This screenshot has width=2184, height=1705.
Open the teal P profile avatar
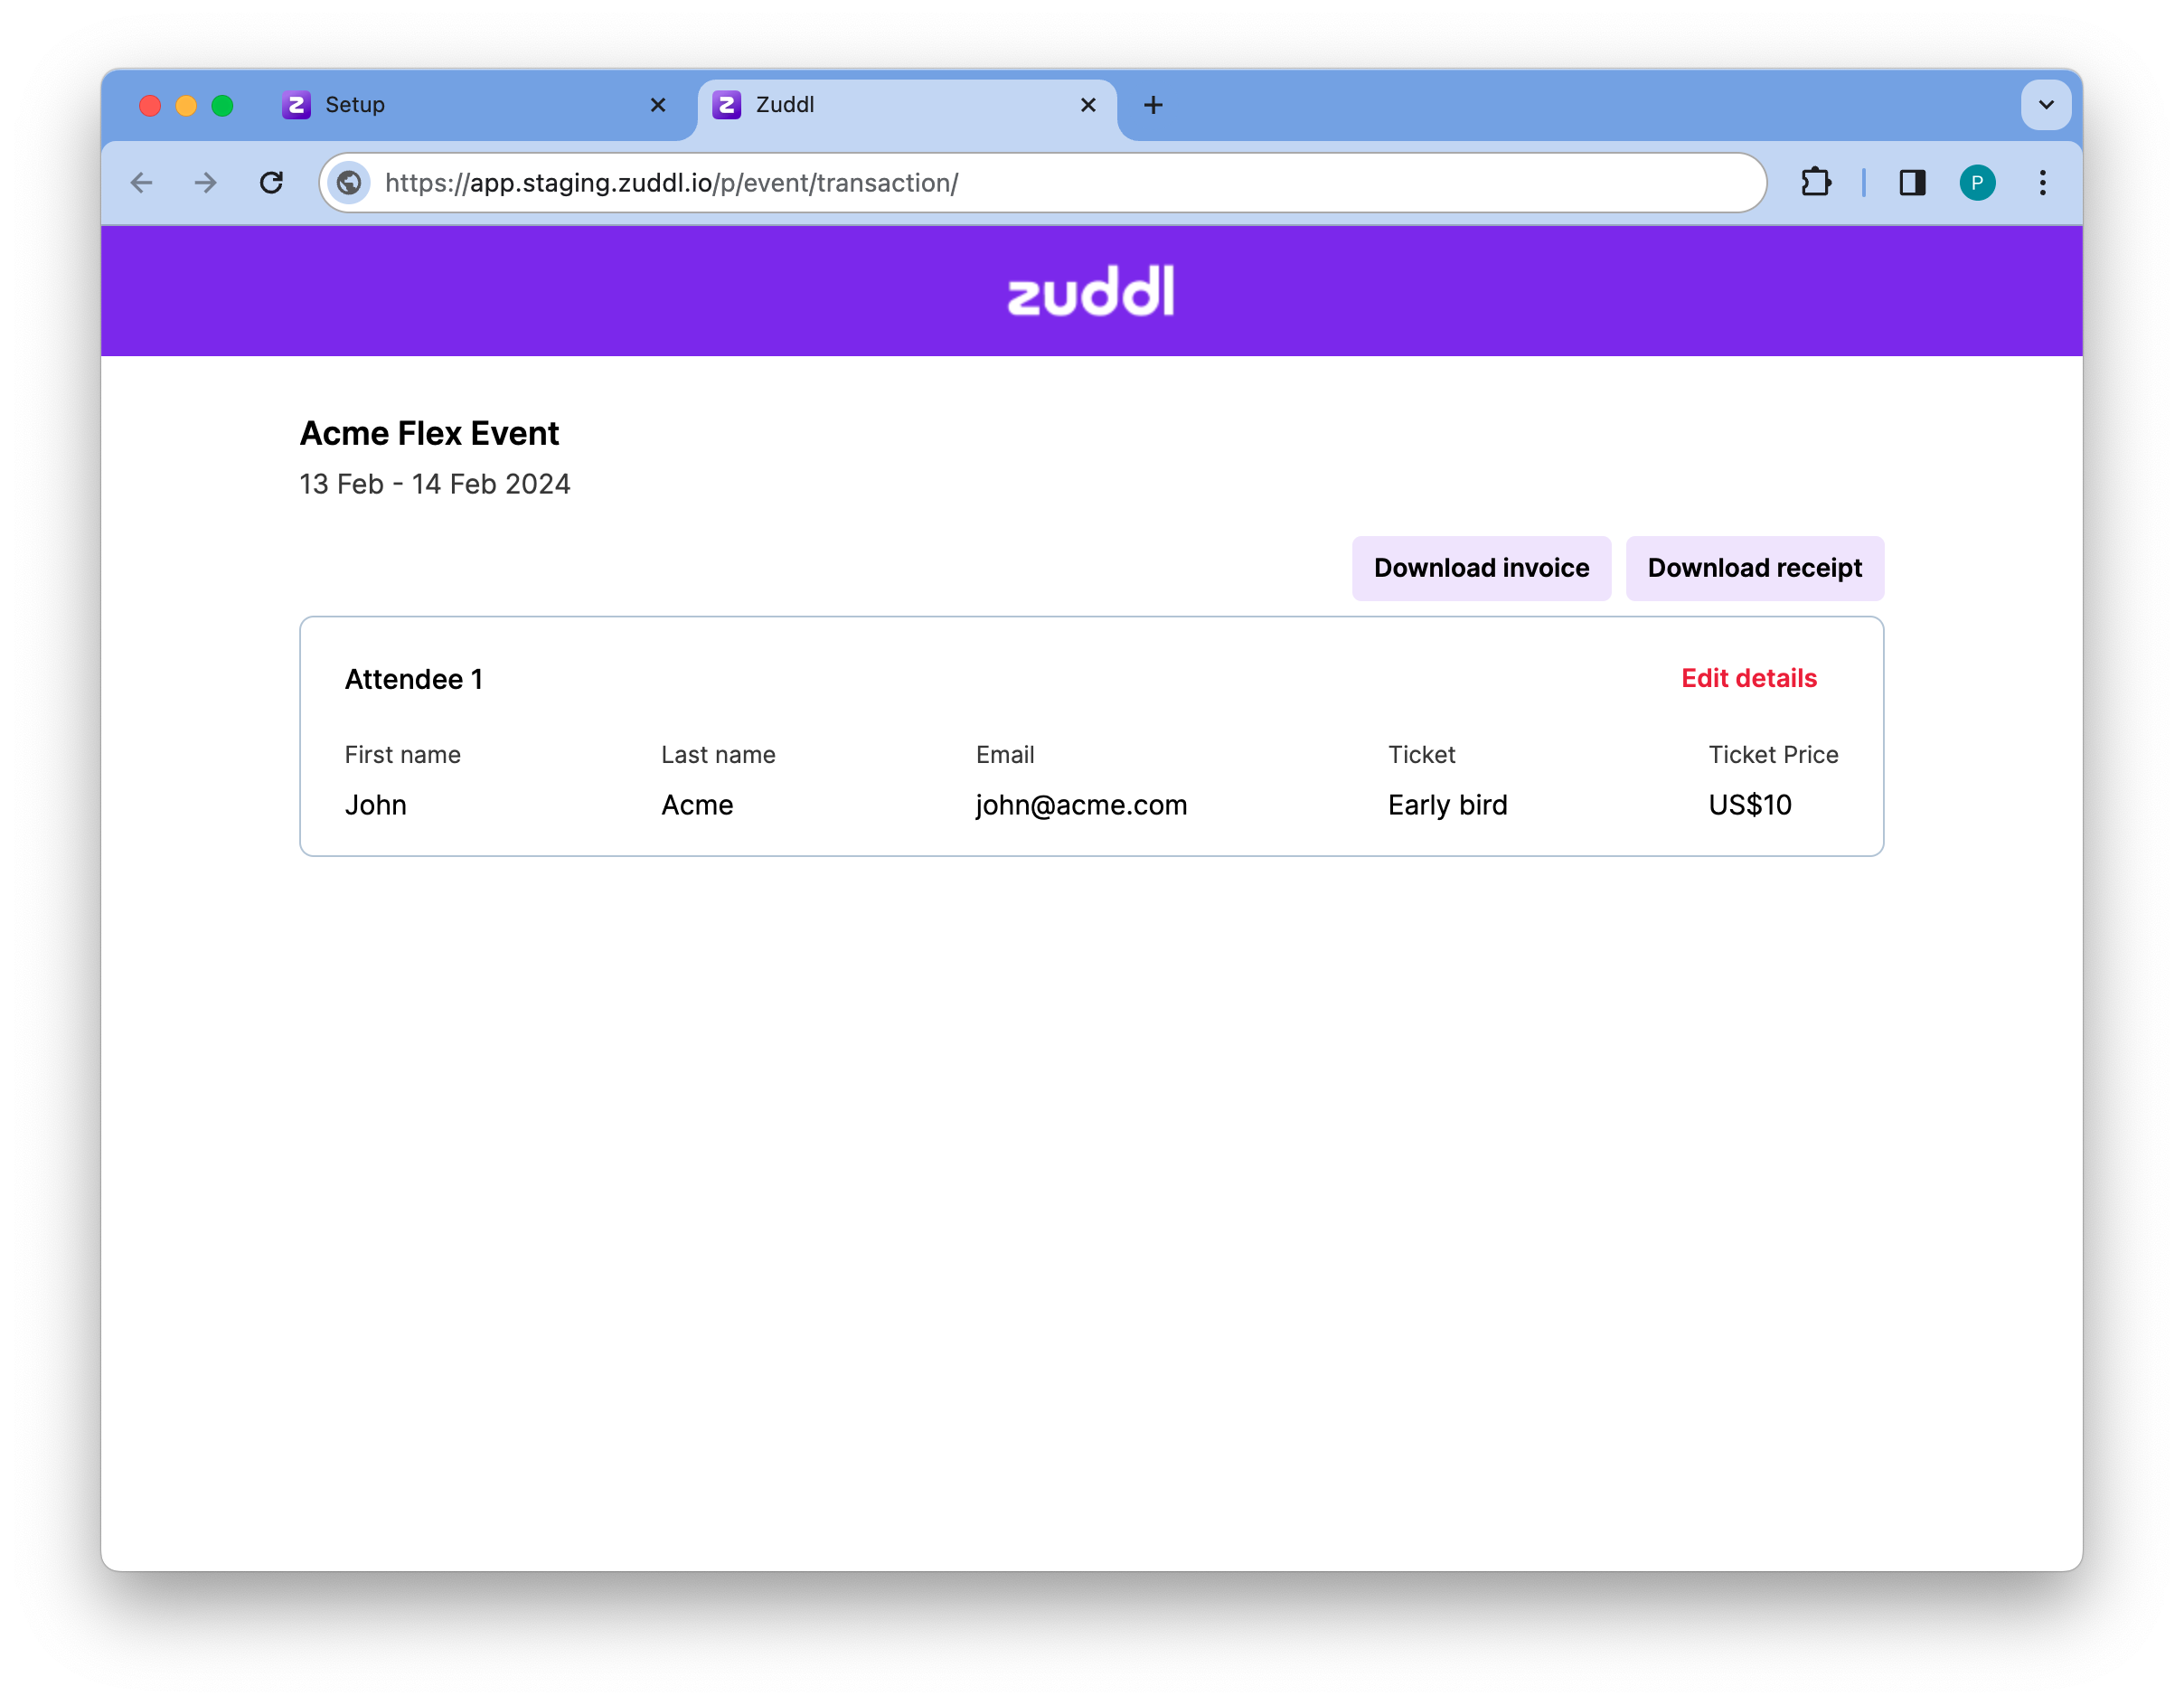point(1977,183)
